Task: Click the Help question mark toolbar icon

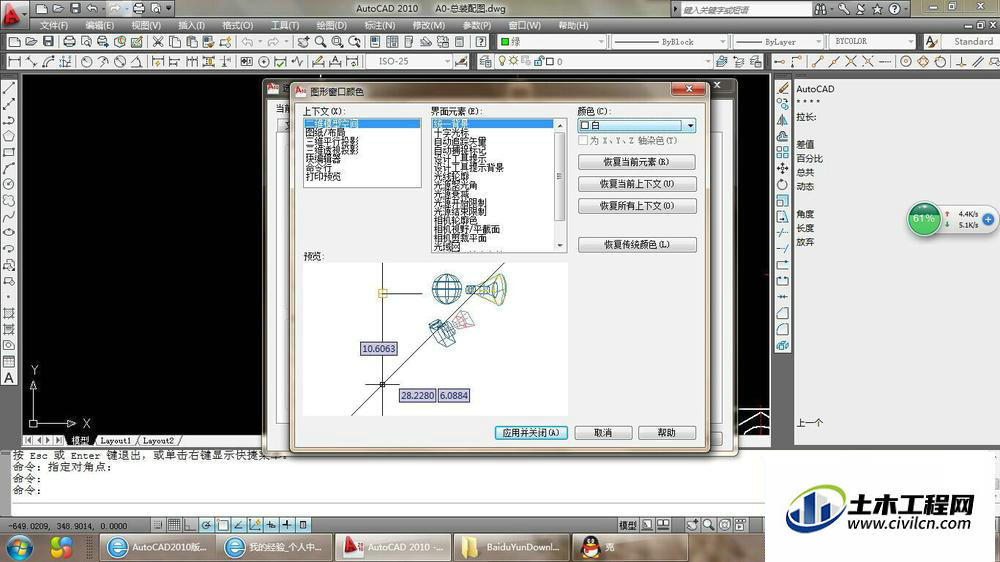Action: [x=481, y=41]
